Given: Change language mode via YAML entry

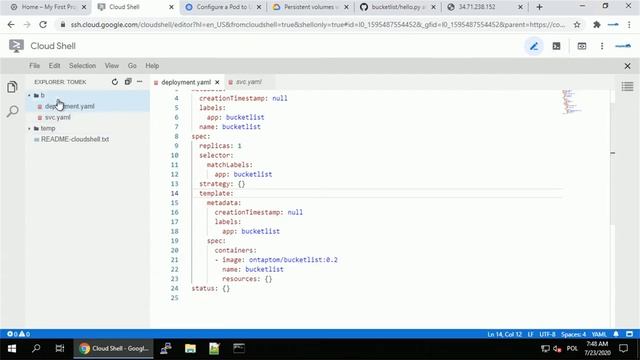Looking at the screenshot, I should 599,334.
